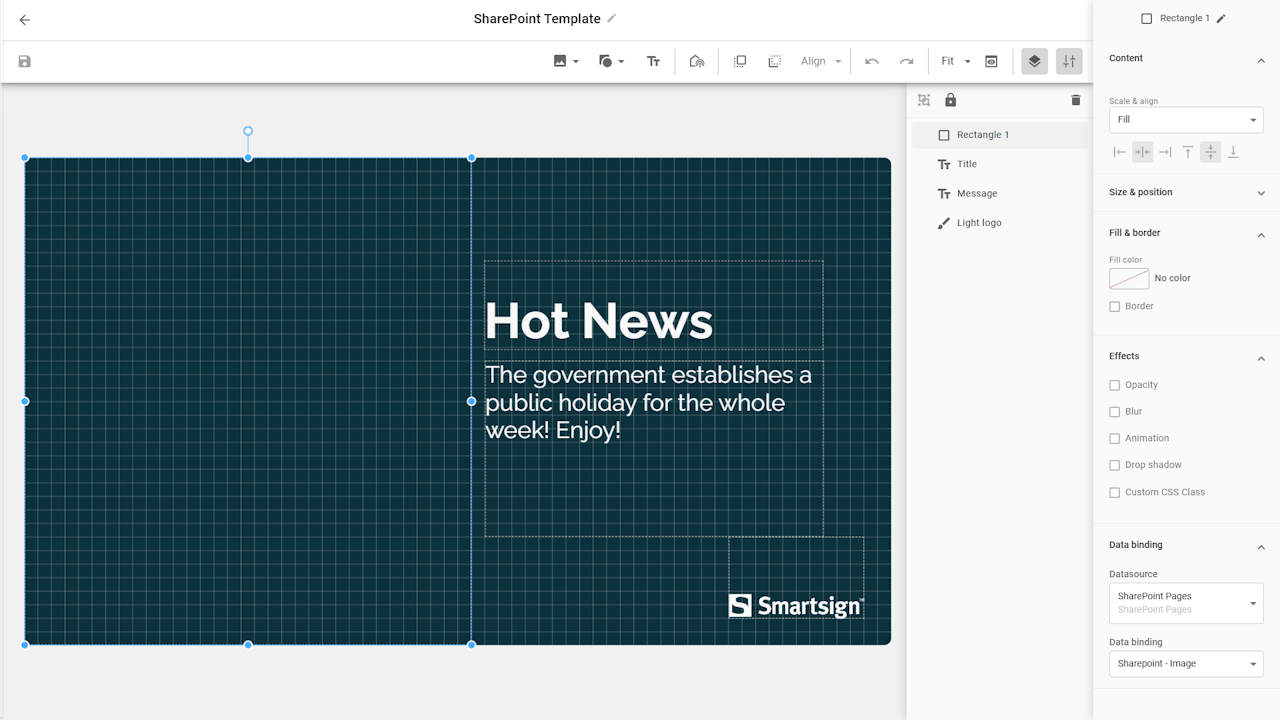Rename template using pencil icon beside title
The height and width of the screenshot is (720, 1280).
(612, 19)
